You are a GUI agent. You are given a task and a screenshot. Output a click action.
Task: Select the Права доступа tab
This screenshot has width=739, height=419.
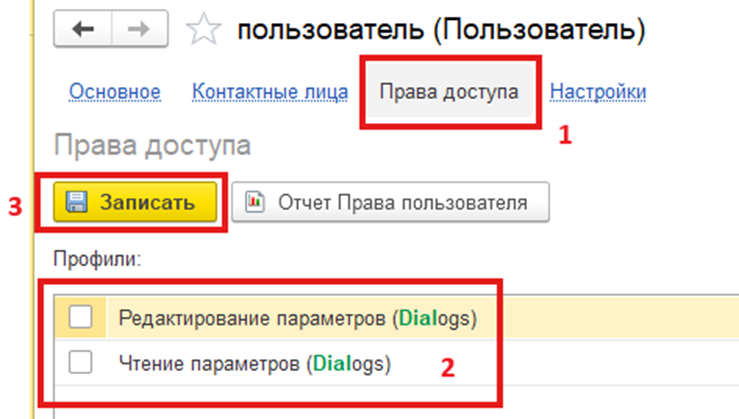(x=449, y=92)
